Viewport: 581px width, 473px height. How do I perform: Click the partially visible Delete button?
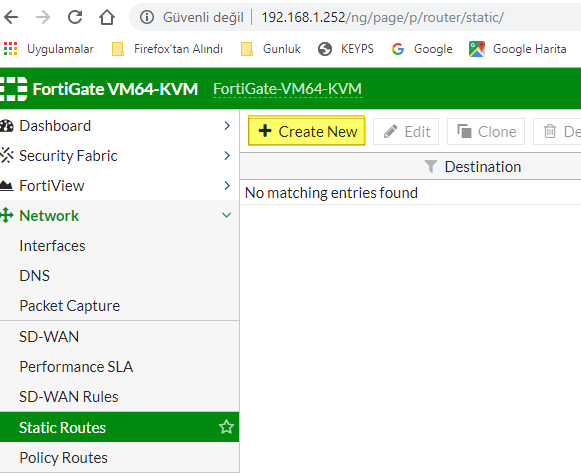[557, 131]
